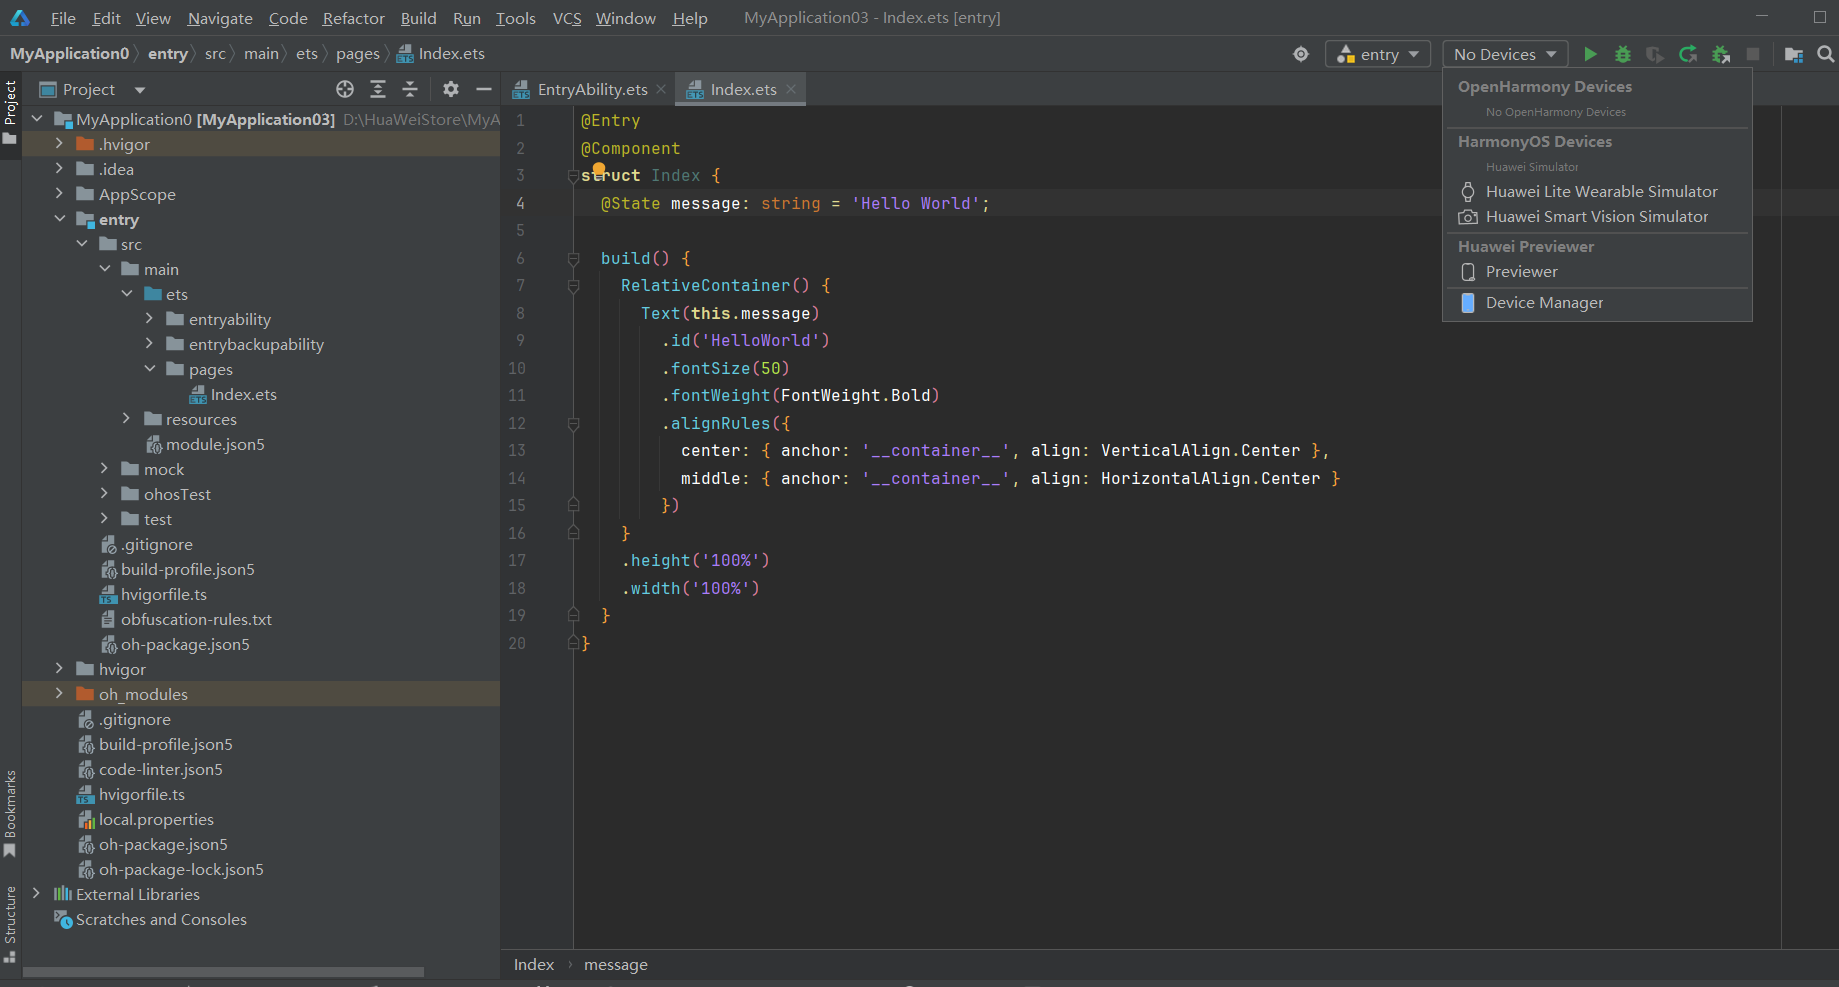
Task: Open the Build menu
Action: 418,18
